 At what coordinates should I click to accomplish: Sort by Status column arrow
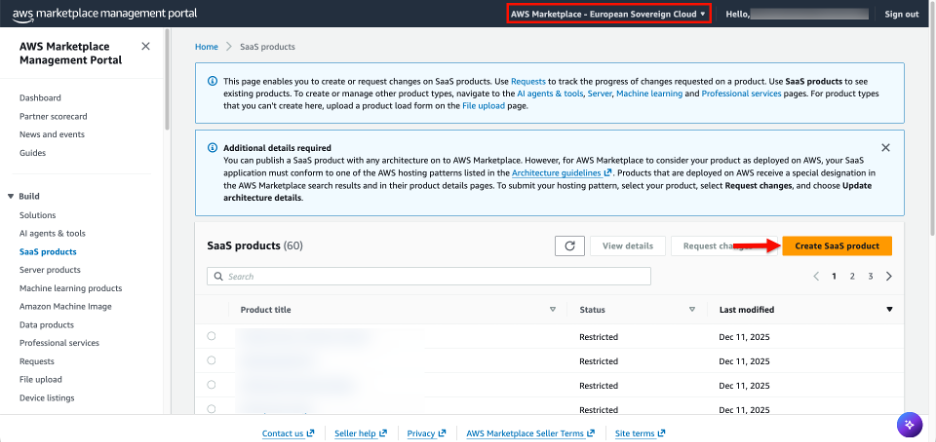[x=692, y=309]
